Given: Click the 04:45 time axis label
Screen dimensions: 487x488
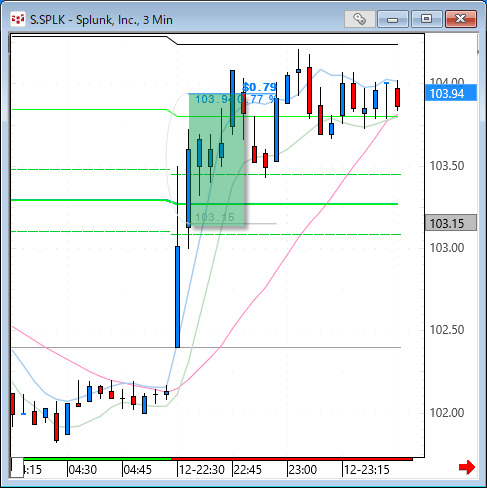Looking at the screenshot, I should (x=137, y=470).
